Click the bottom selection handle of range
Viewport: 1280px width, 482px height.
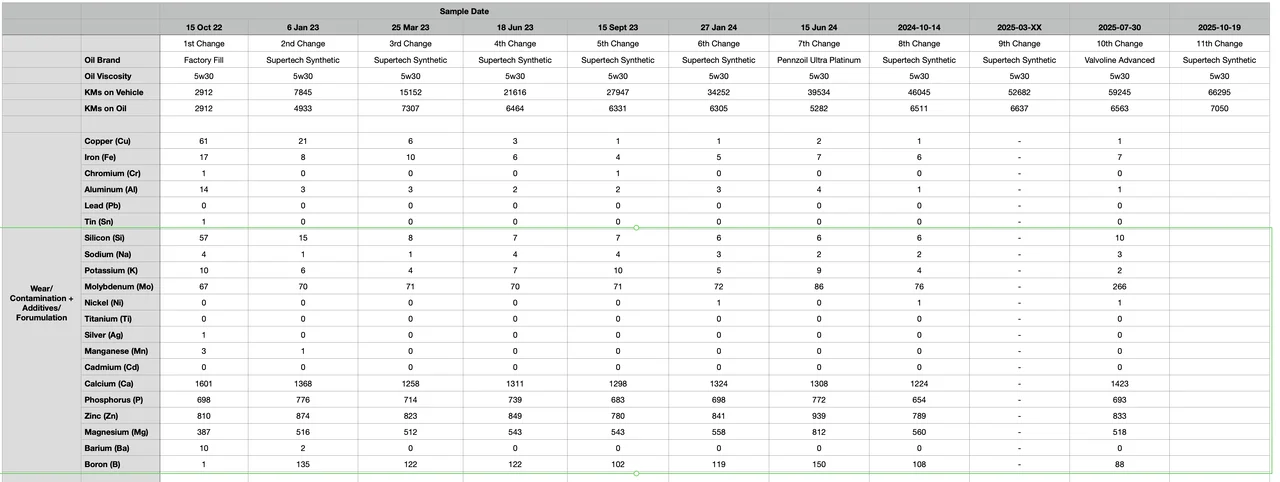click(x=637, y=473)
